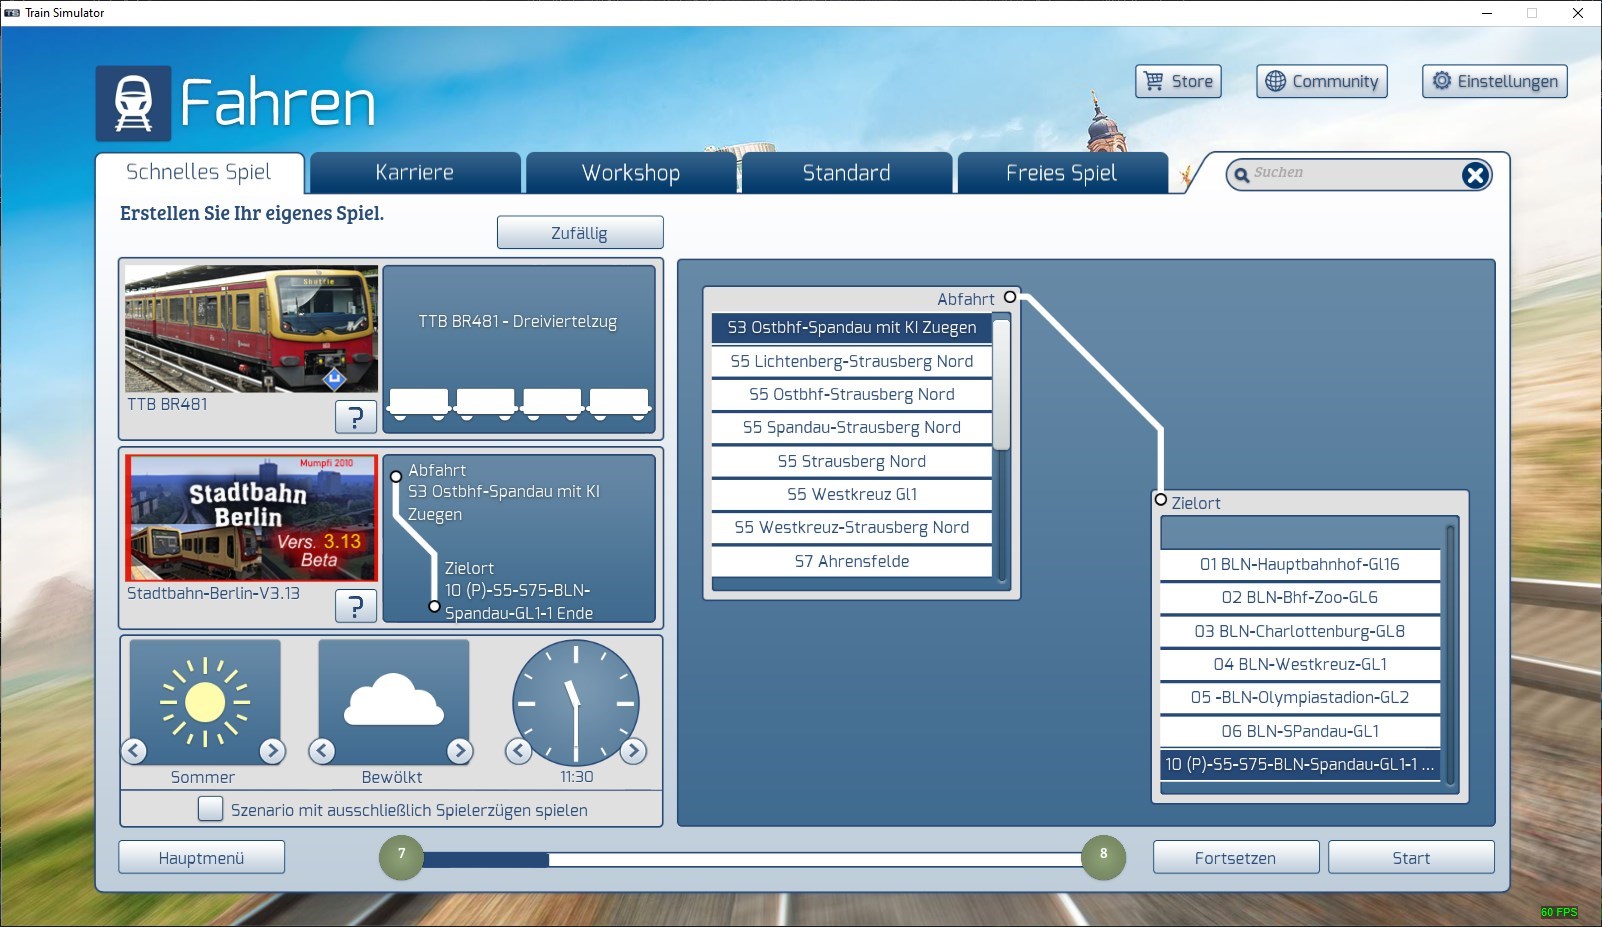Select next season after Sommer
Screen dimensions: 1602x927
[272, 750]
